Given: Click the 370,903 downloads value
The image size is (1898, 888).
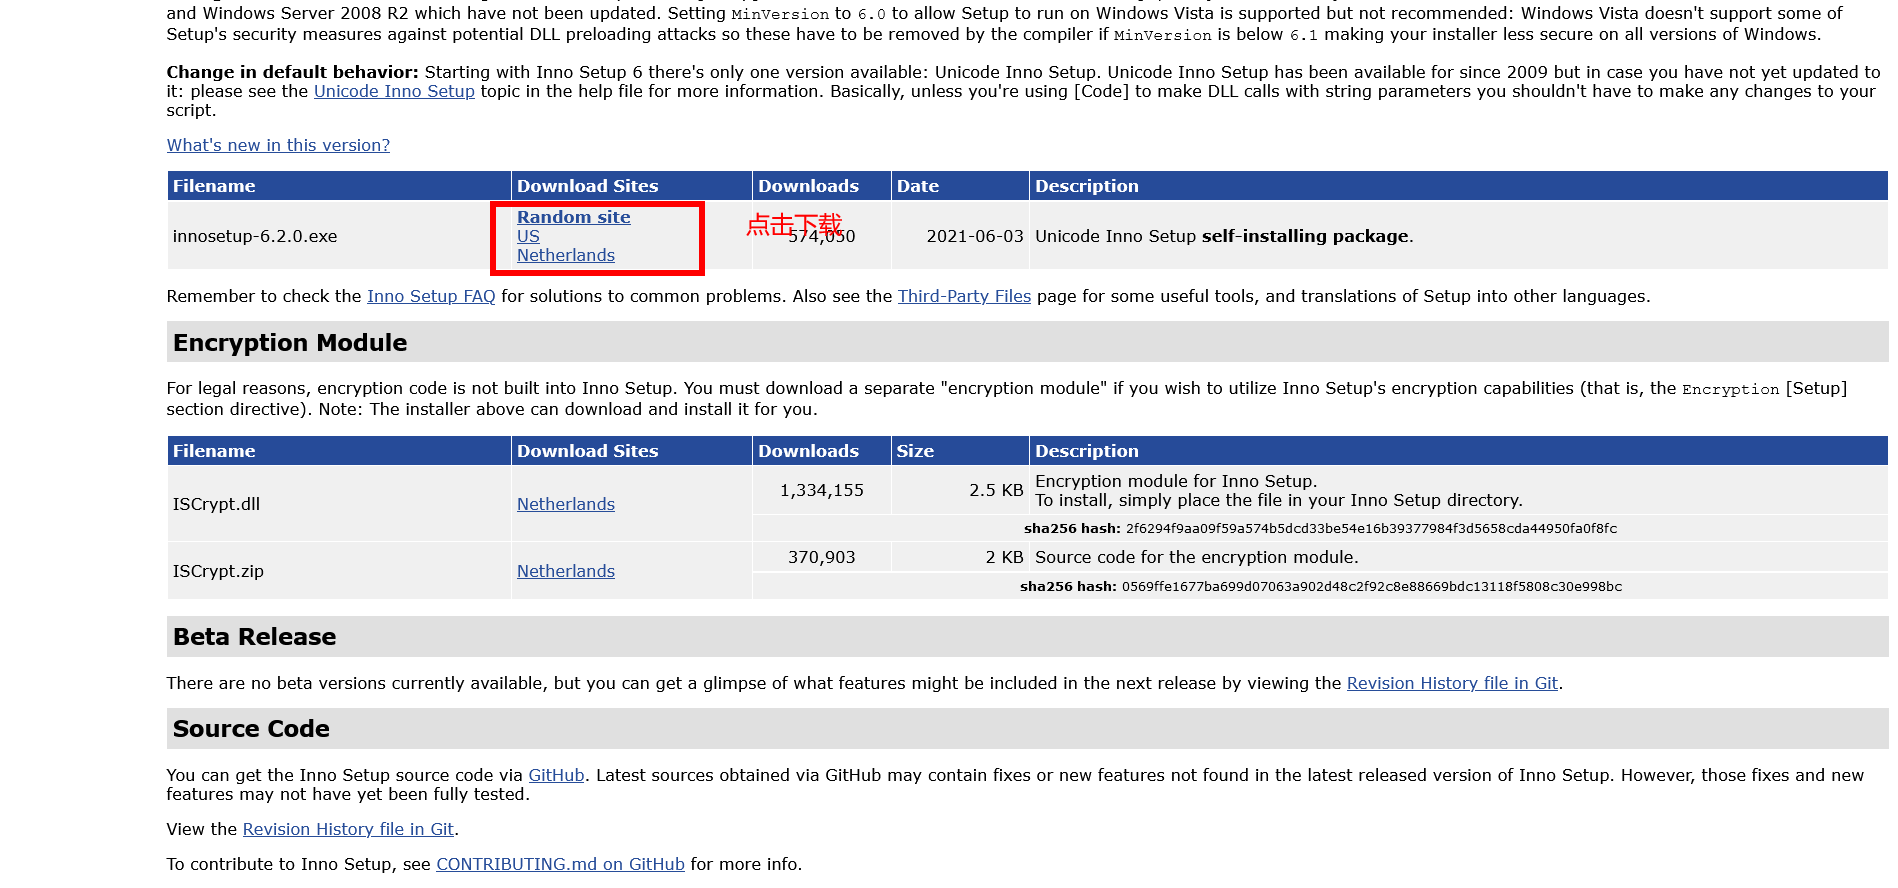Looking at the screenshot, I should [x=822, y=557].
